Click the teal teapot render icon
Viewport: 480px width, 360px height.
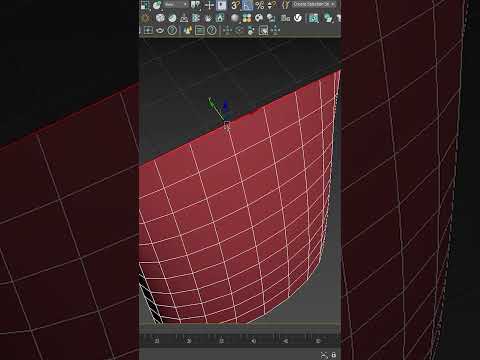[x=328, y=18]
